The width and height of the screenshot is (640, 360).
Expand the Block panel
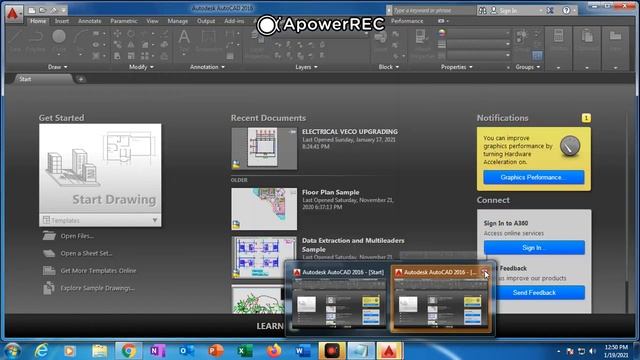[389, 67]
